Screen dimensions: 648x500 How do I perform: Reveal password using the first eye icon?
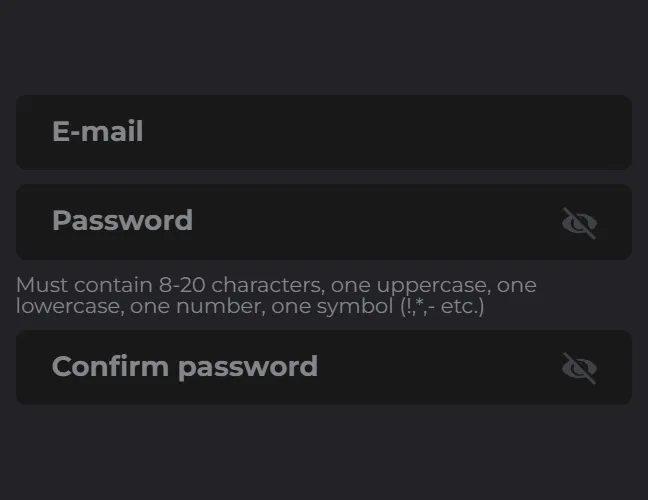point(579,223)
